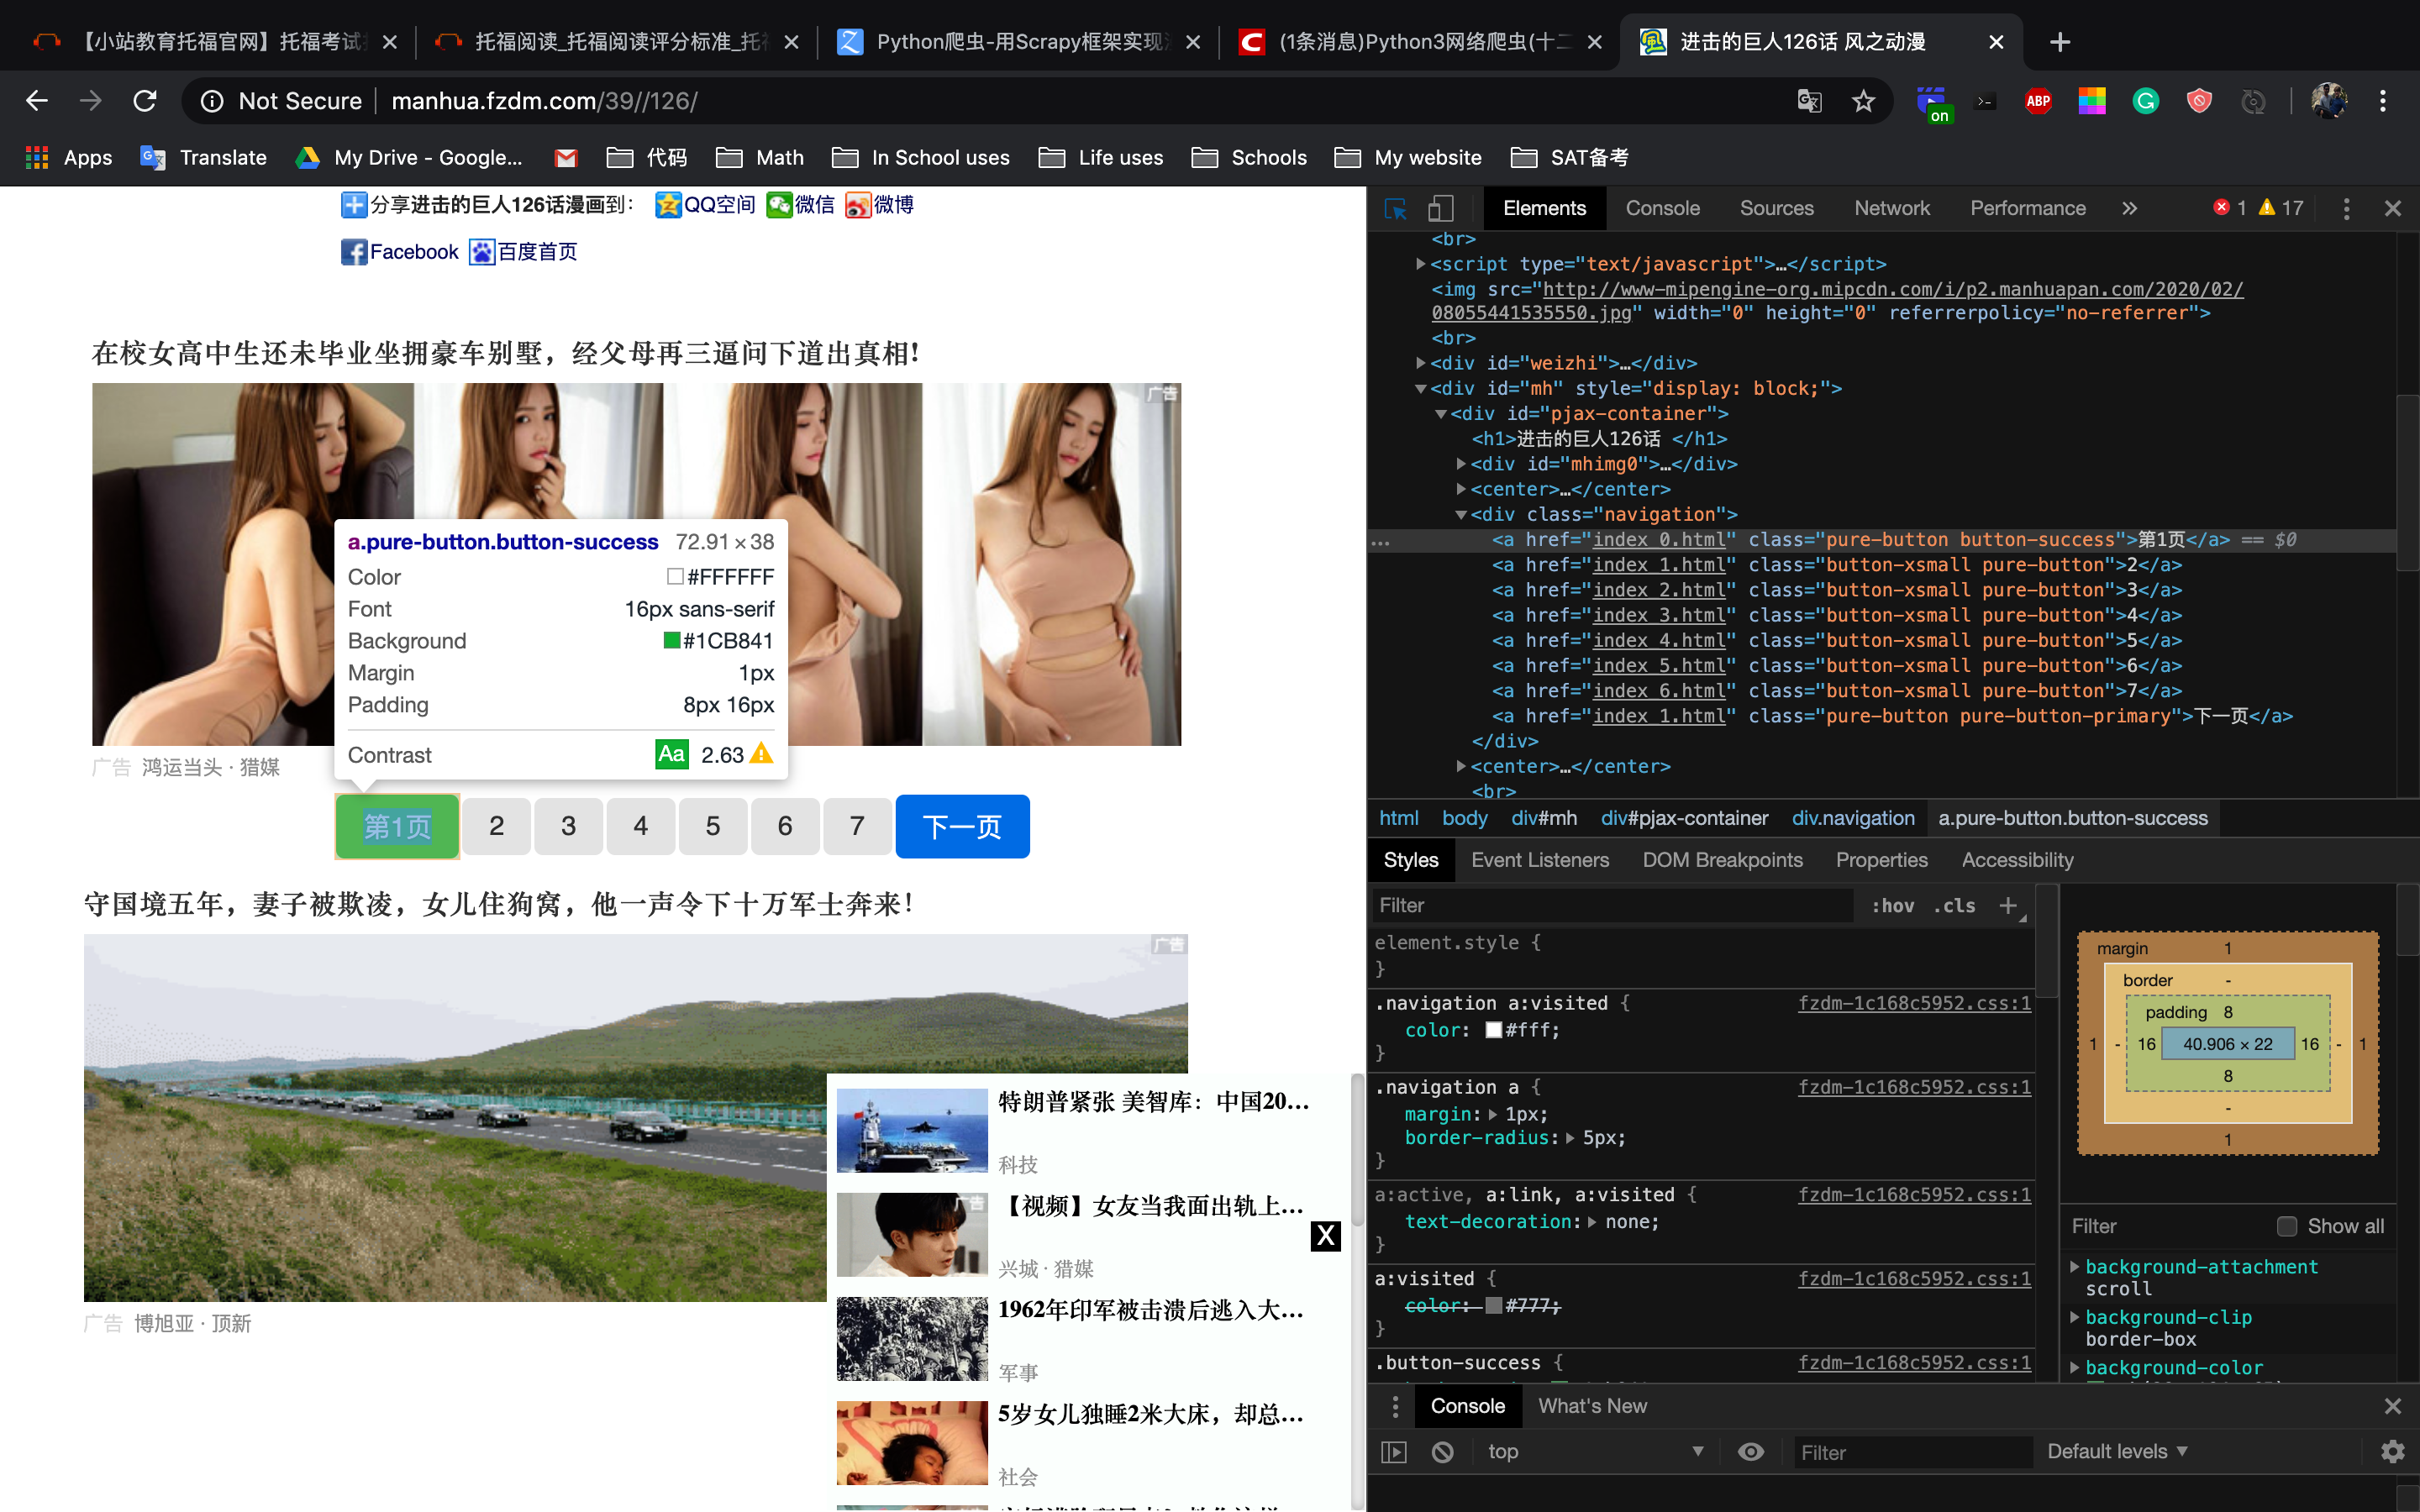The width and height of the screenshot is (2420, 1512).
Task: Switch to the Network tab
Action: pos(1891,208)
